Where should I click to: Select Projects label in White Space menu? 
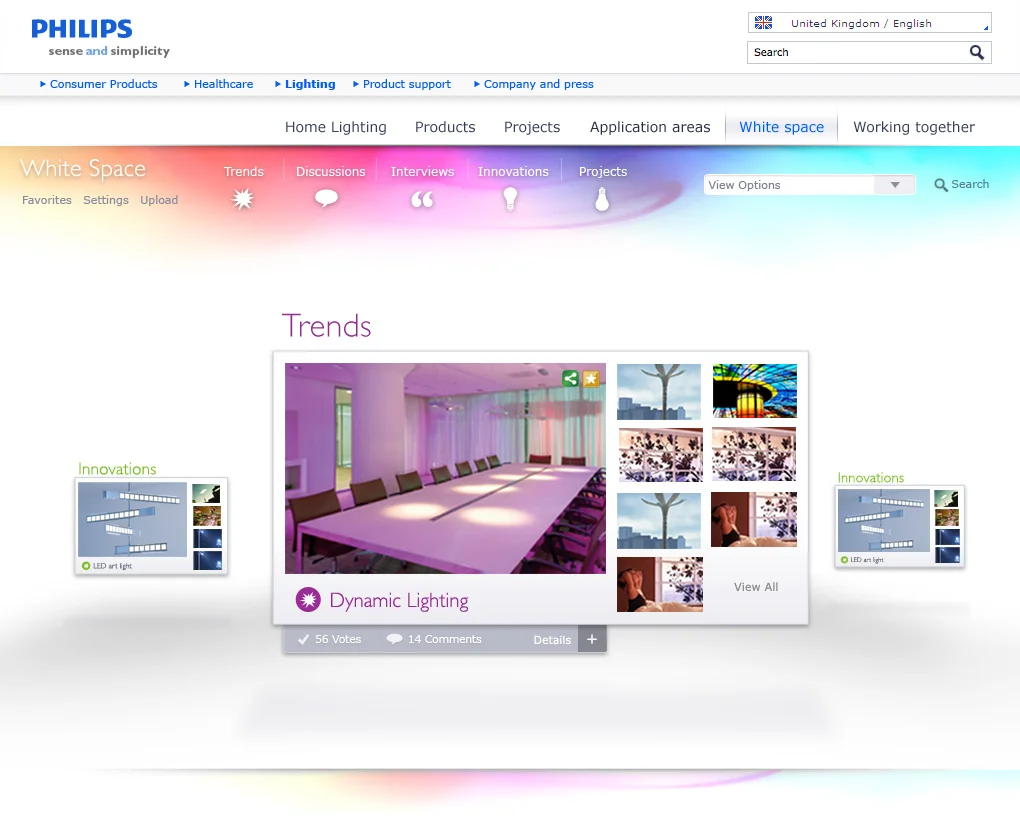tap(603, 171)
